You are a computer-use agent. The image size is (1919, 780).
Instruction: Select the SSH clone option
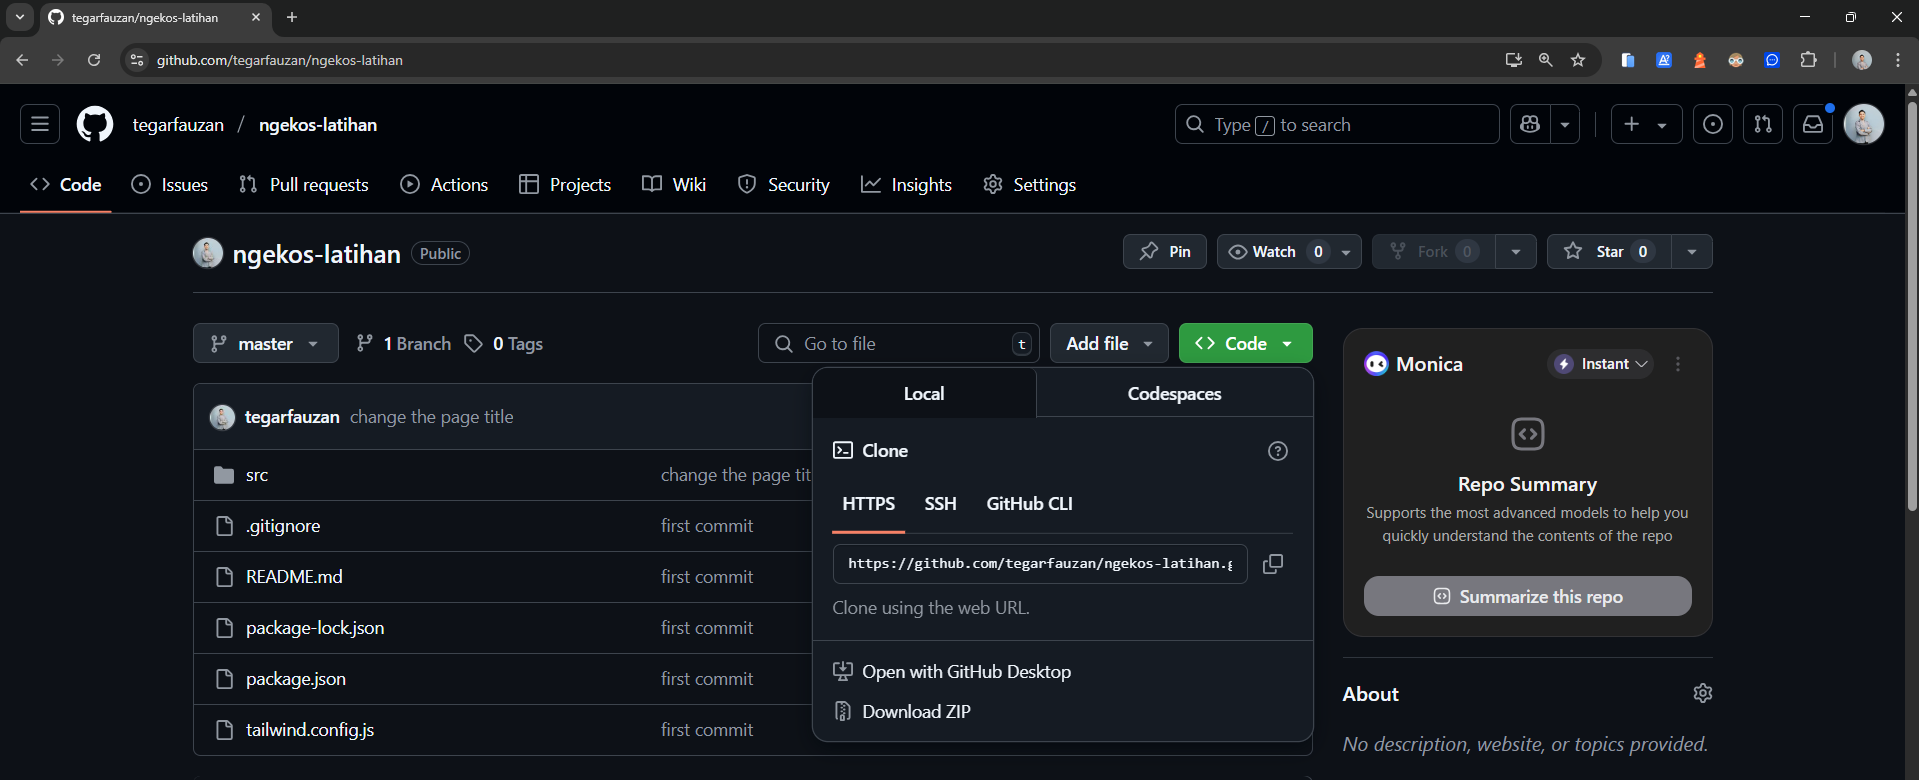click(941, 504)
